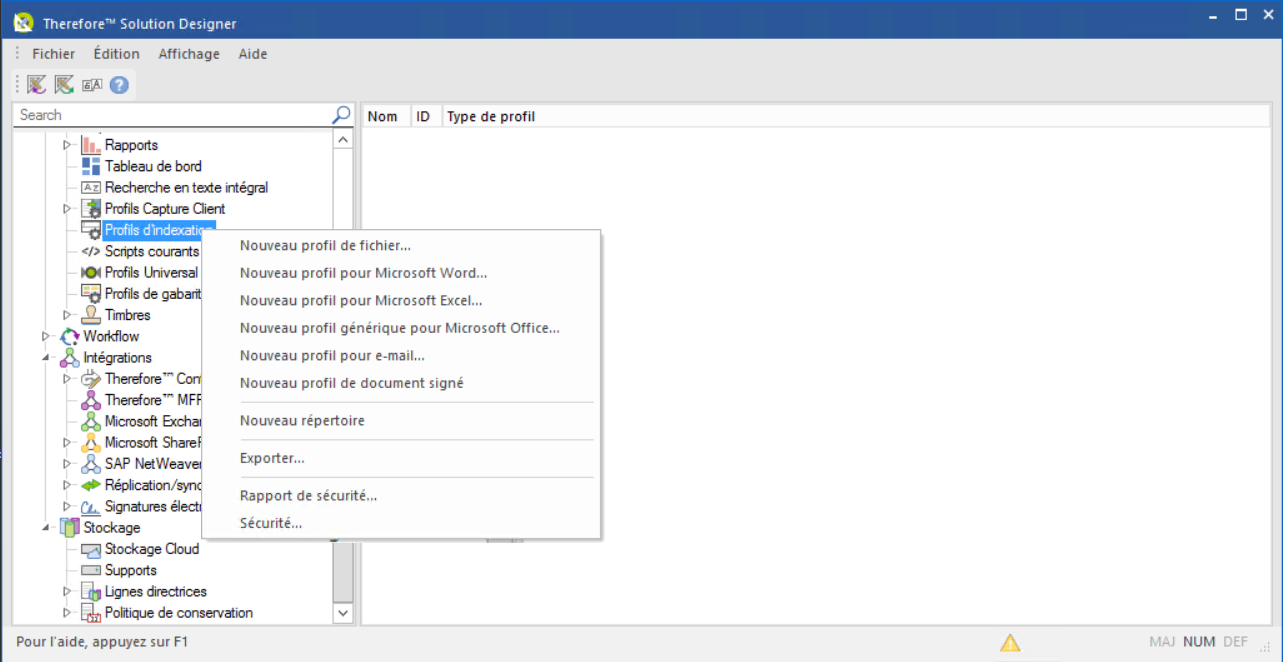1283x662 pixels.
Task: Click the Scripts courants code icon
Action: pos(91,251)
